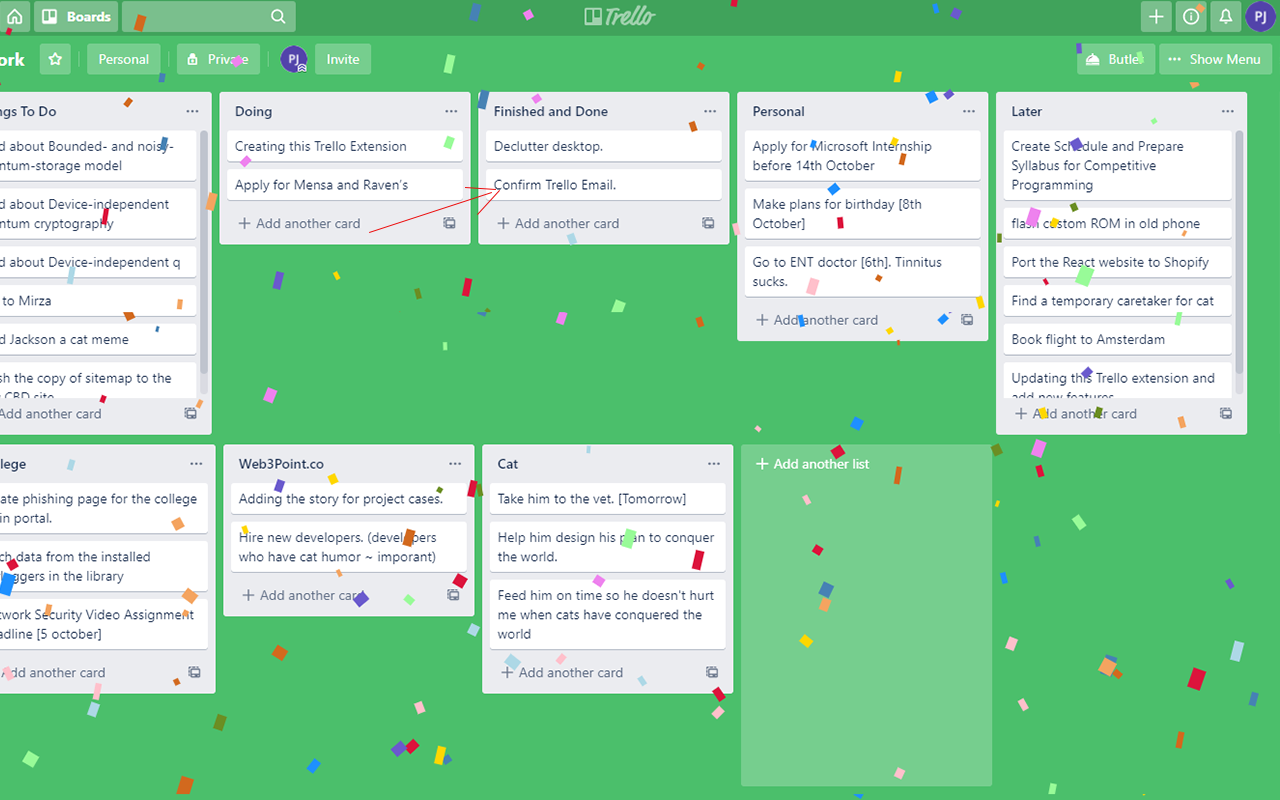Open card Help him design his plan

tap(608, 547)
